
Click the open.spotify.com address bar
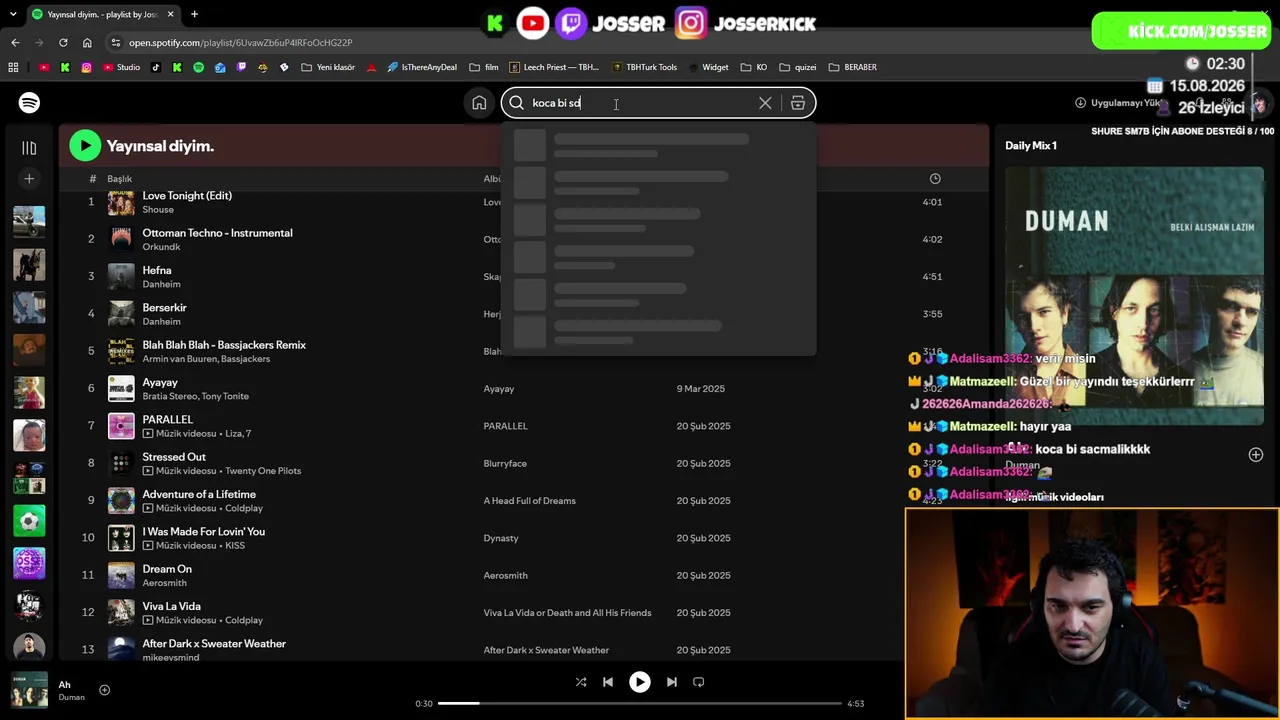[x=240, y=43]
